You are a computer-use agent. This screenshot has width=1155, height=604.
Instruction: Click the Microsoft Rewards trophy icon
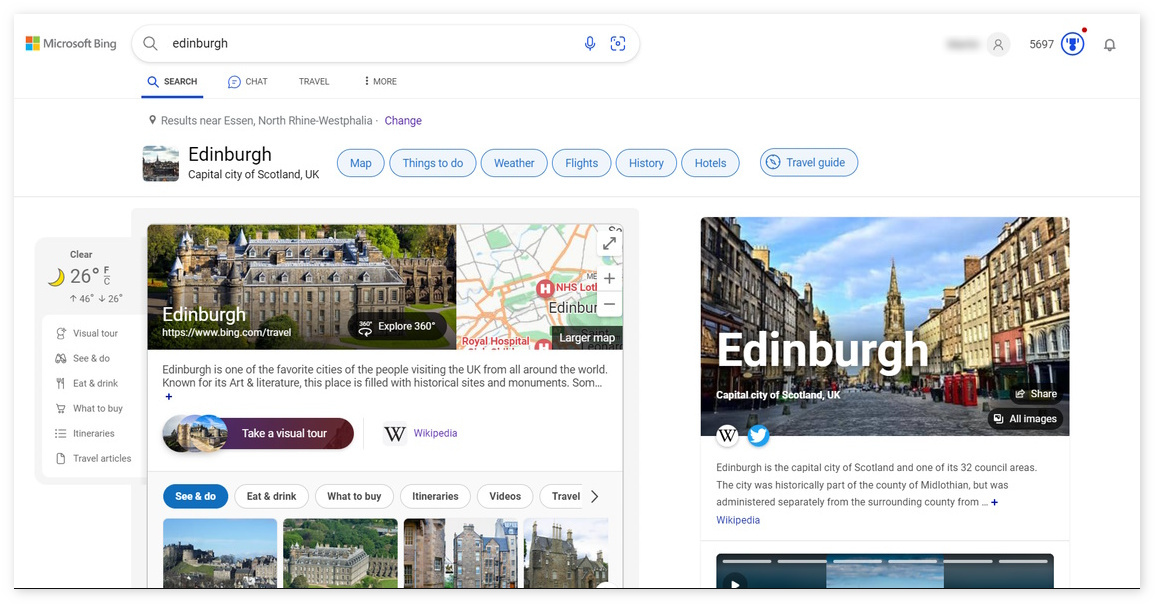coord(1072,44)
